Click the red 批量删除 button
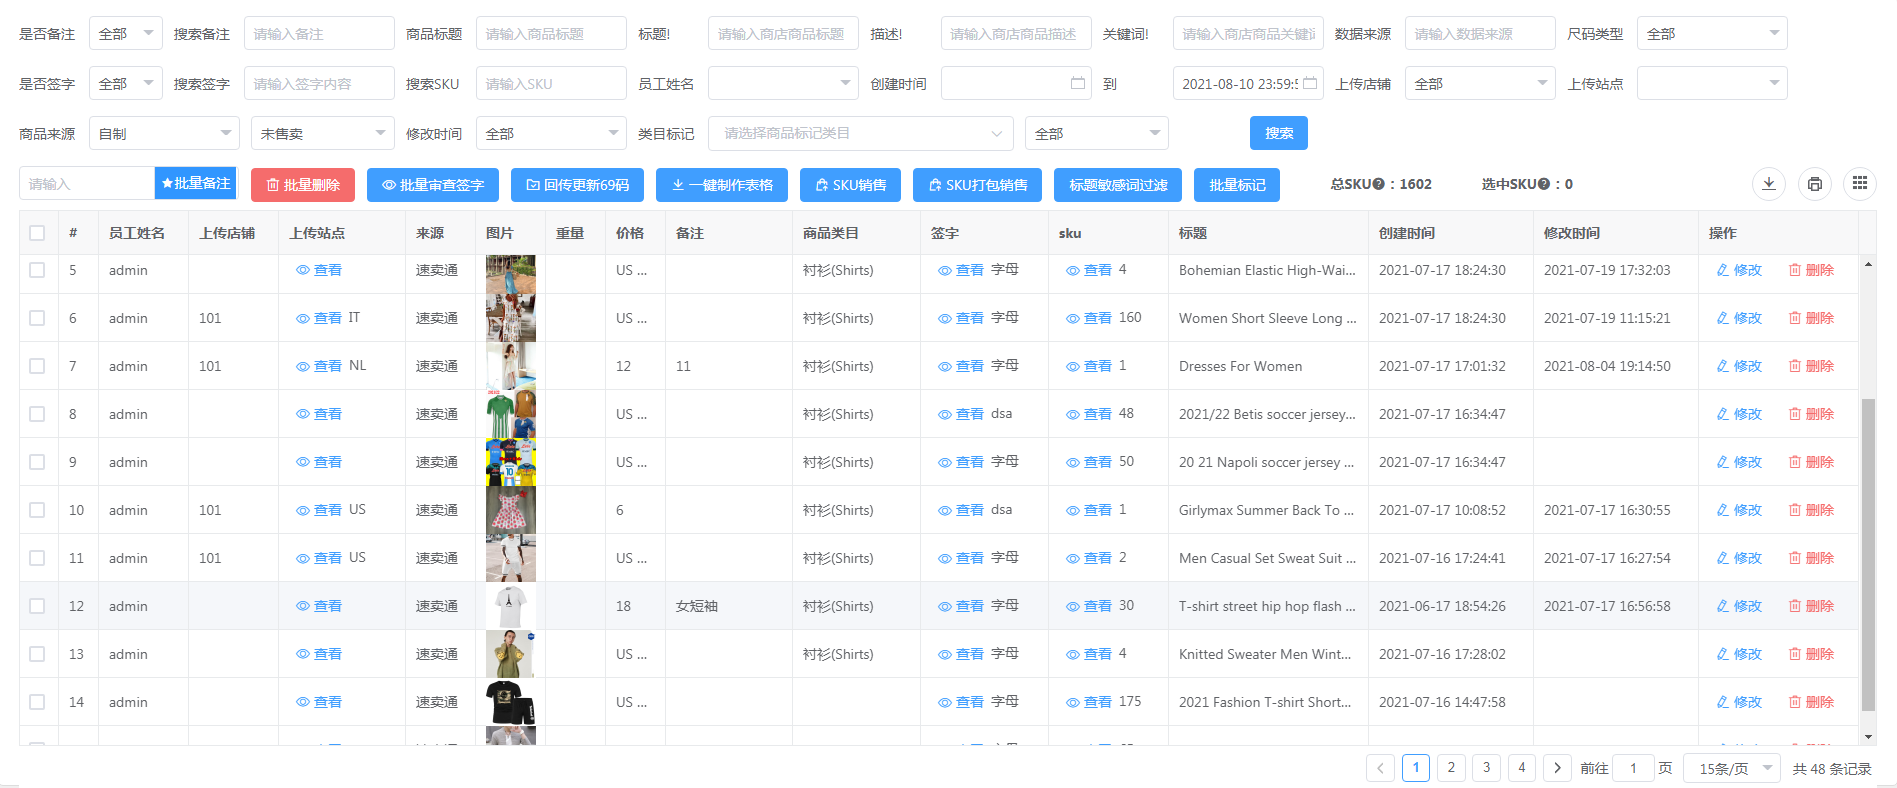1897x788 pixels. coord(302,185)
